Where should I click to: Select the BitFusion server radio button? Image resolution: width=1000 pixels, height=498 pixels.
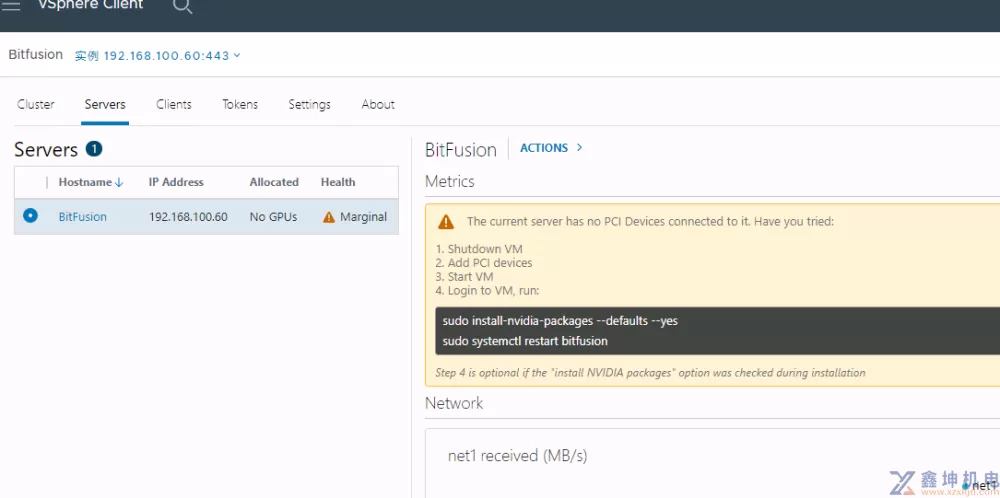pyautogui.click(x=30, y=216)
